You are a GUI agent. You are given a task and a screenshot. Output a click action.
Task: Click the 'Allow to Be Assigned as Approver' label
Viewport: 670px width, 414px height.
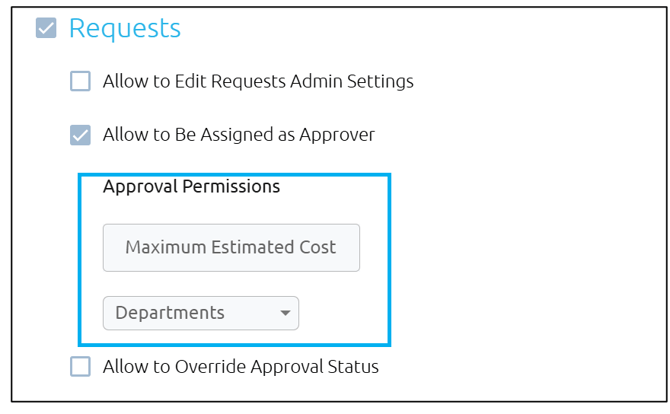point(239,134)
